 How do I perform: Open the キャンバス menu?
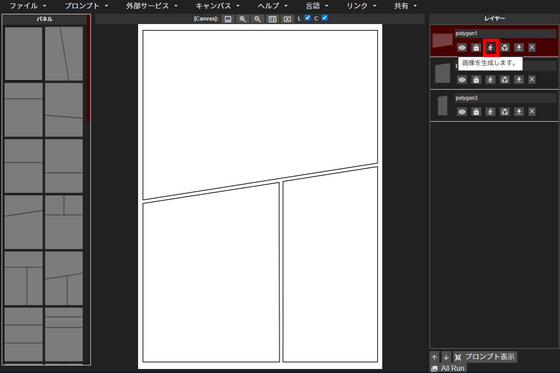point(217,6)
